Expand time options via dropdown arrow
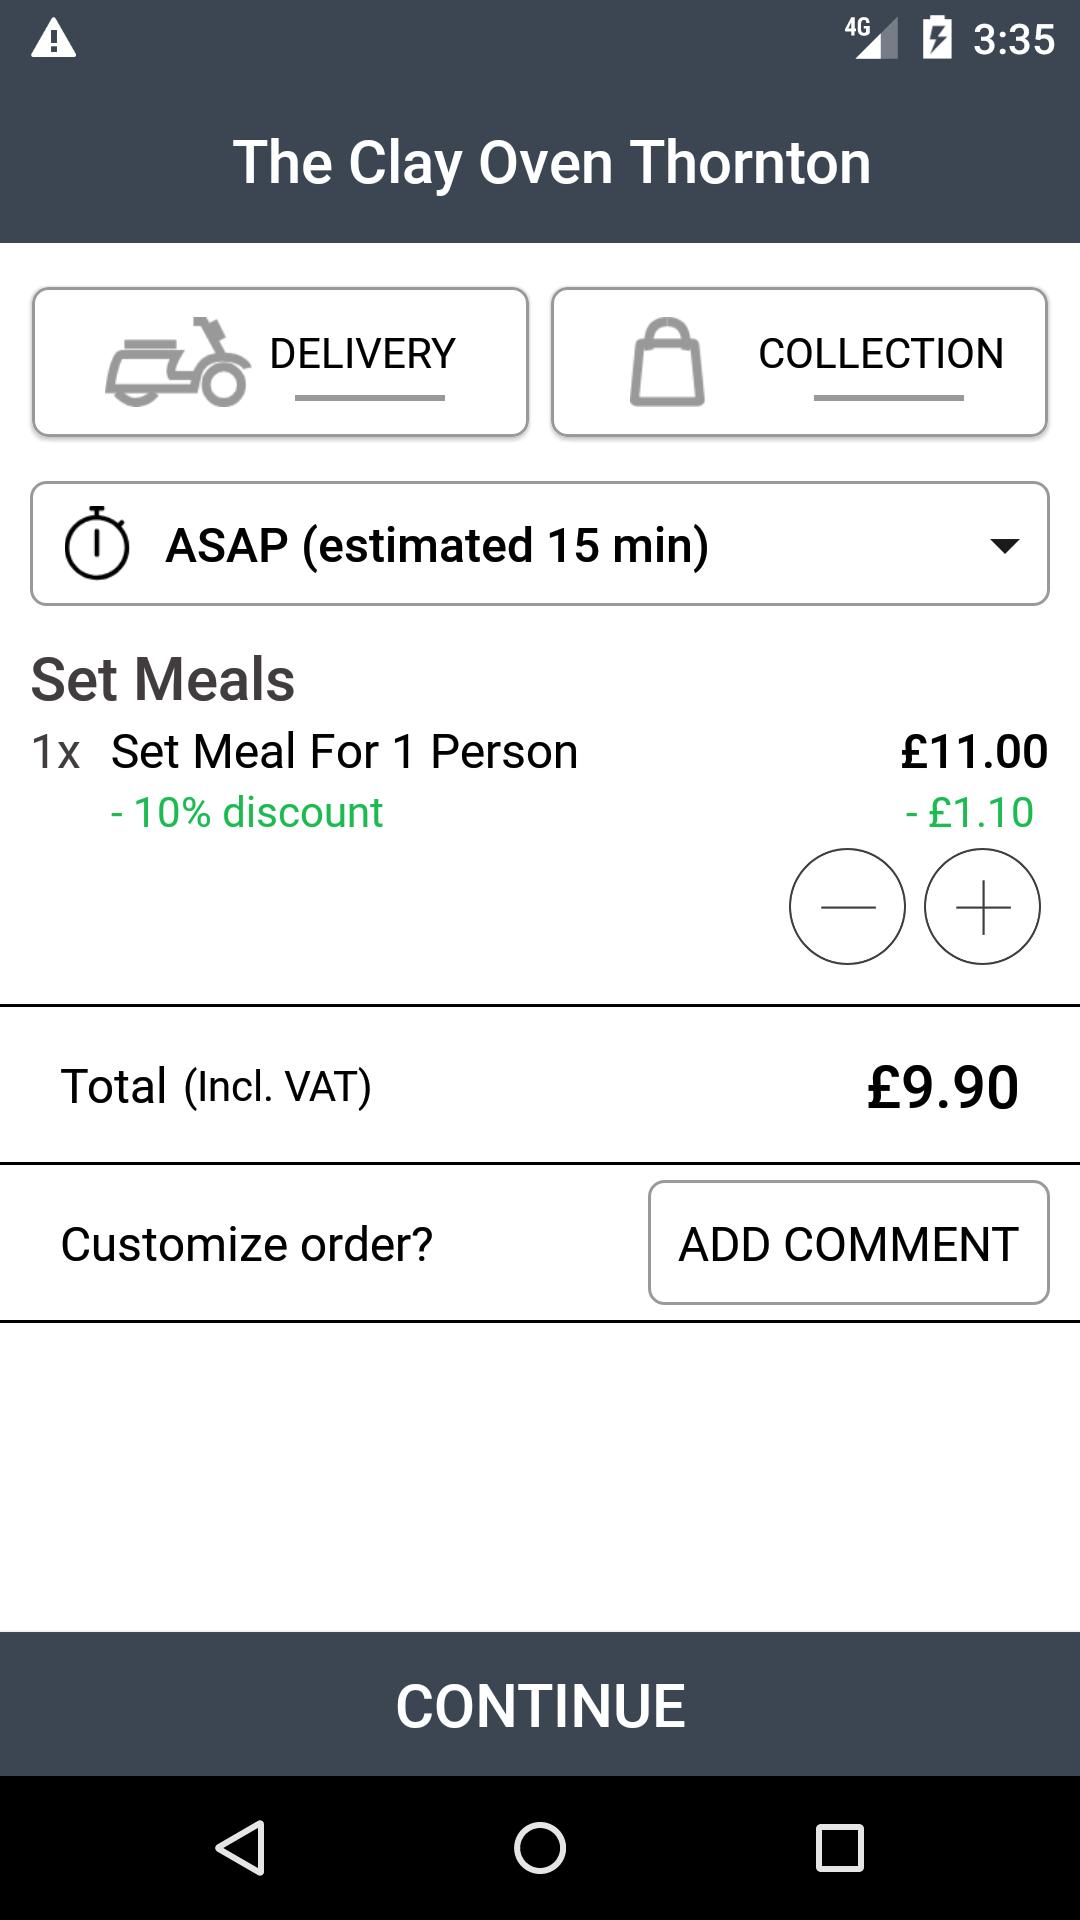This screenshot has height=1920, width=1080. [x=1004, y=545]
